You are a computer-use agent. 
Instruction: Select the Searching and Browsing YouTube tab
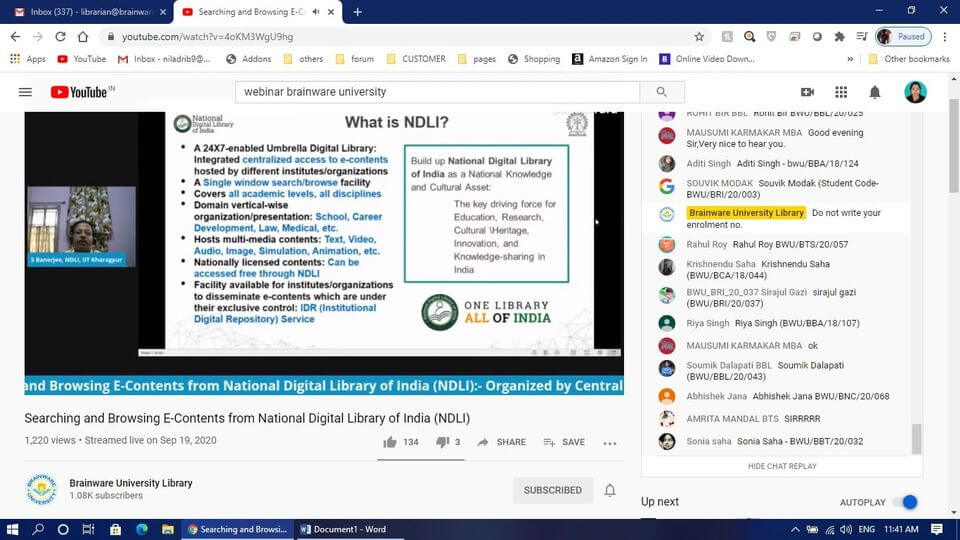coord(251,12)
